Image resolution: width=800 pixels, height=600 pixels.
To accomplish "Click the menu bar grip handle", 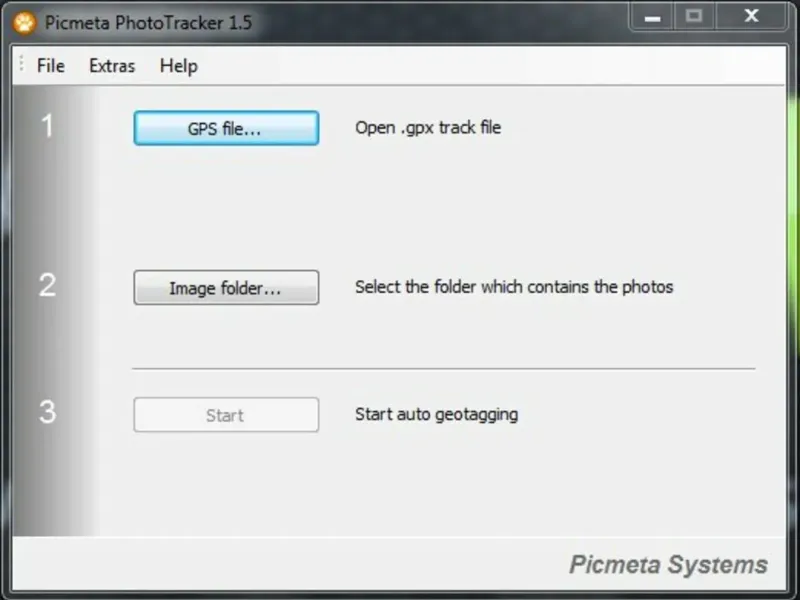I will [21, 66].
